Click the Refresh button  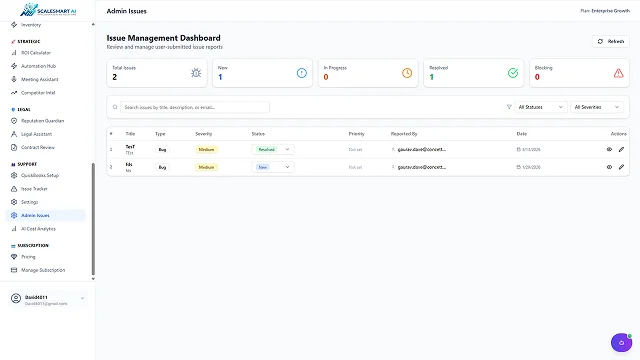pos(611,41)
